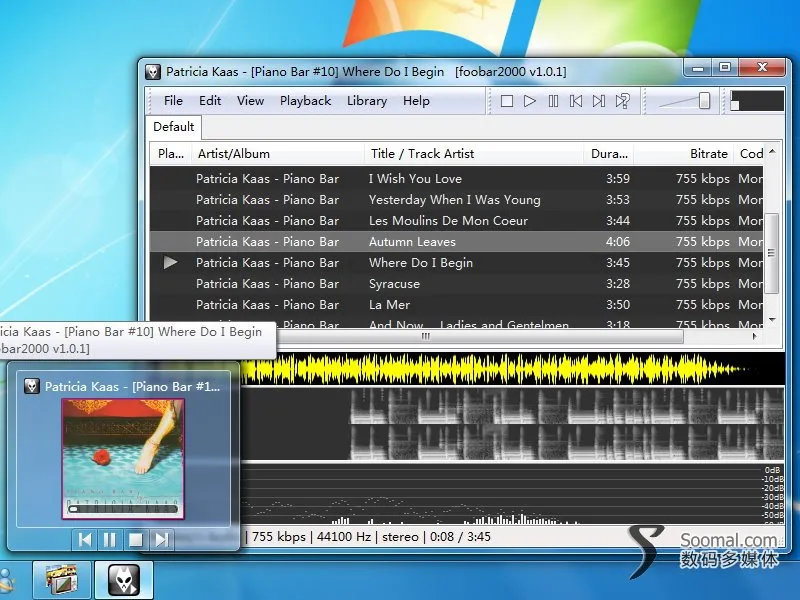
Task: Sort by the Duration column header
Action: (x=609, y=154)
